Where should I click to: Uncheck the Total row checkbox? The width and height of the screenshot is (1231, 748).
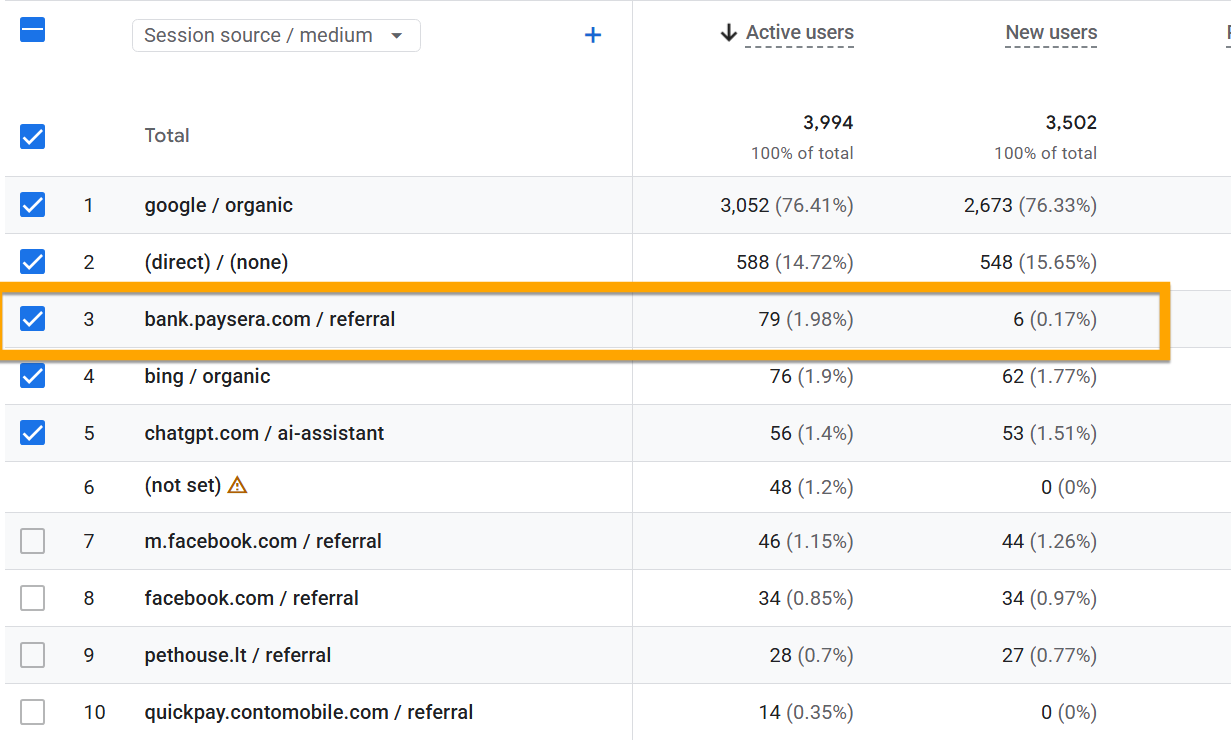(x=33, y=136)
